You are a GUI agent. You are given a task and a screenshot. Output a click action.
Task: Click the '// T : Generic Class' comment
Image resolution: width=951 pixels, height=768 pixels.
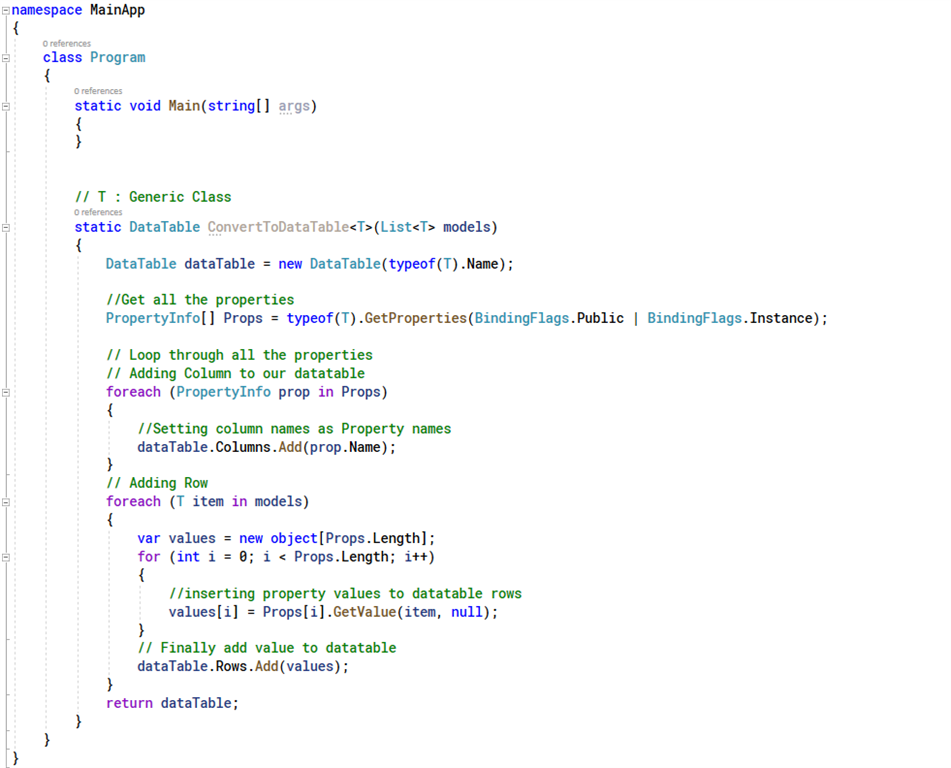(x=153, y=197)
